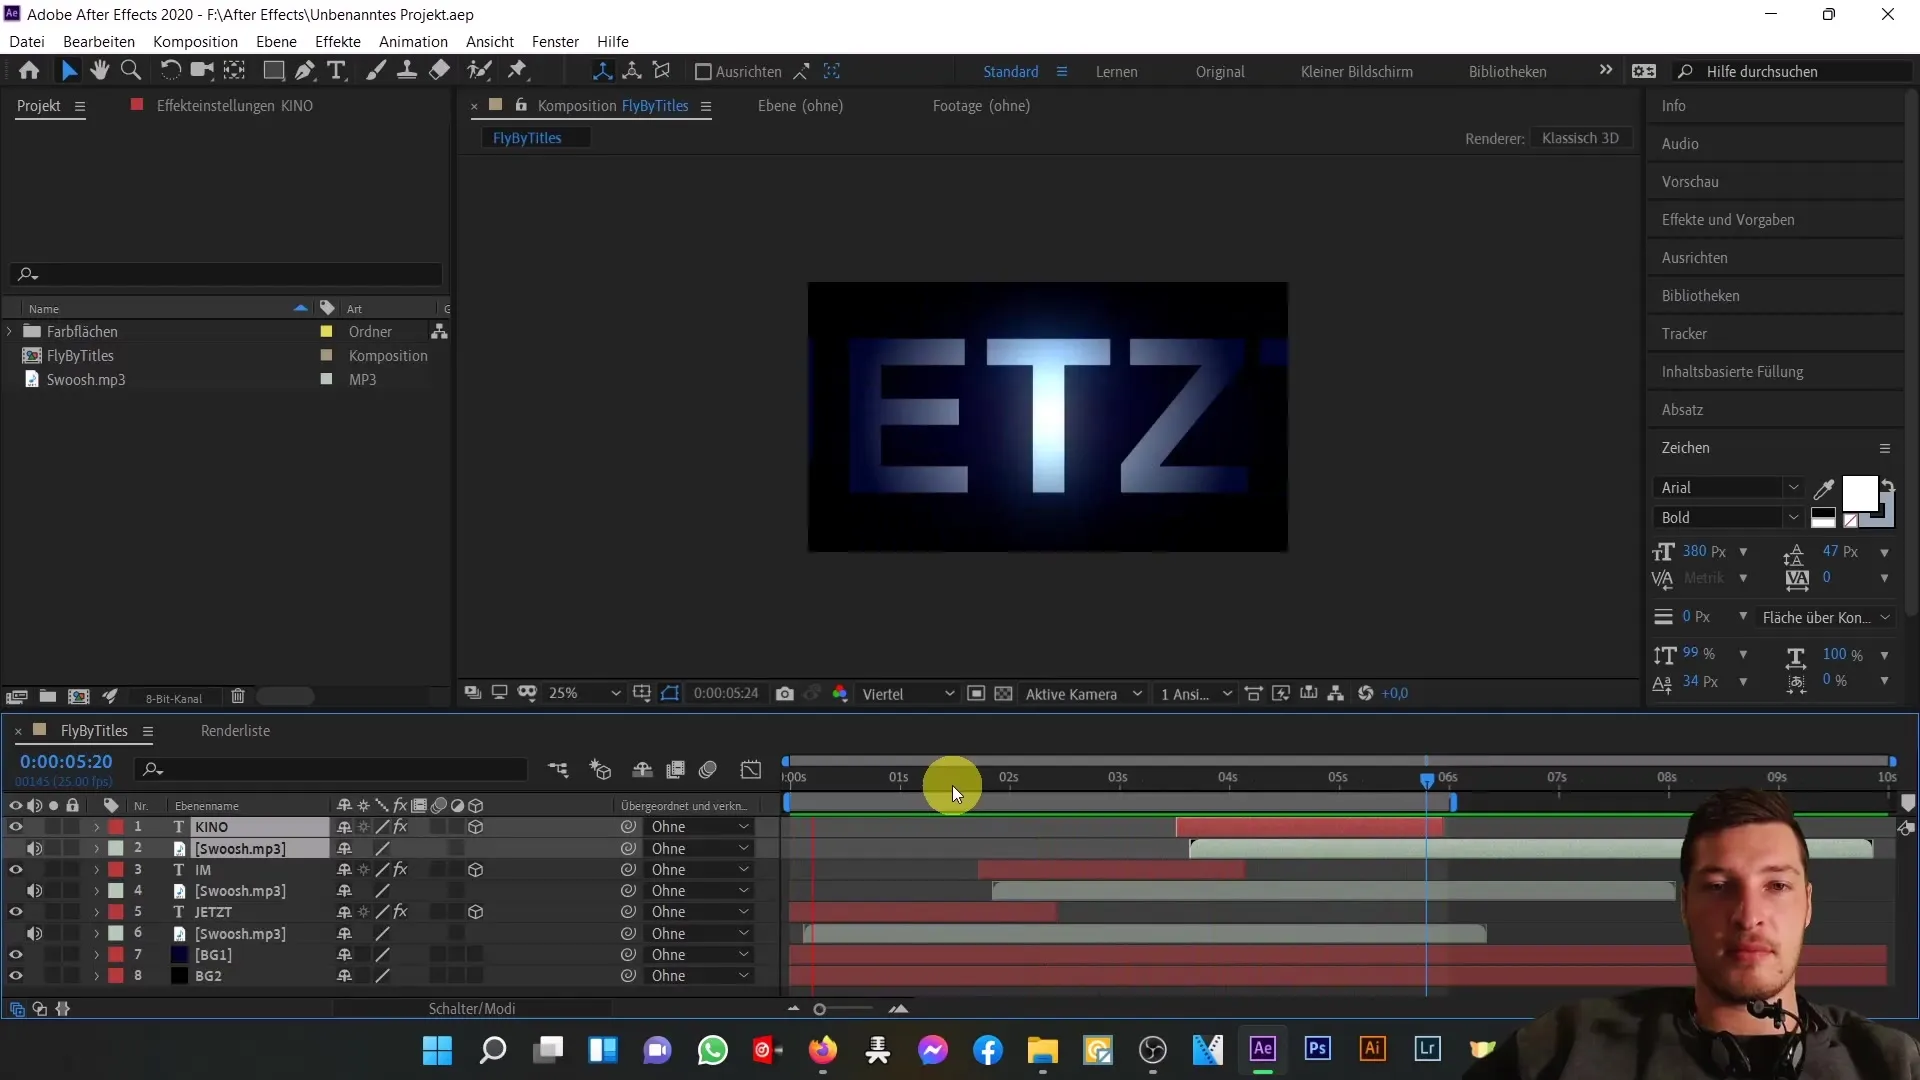This screenshot has height=1080, width=1920.
Task: Switch to Kleiner Bildschirm workspace
Action: pyautogui.click(x=1356, y=72)
